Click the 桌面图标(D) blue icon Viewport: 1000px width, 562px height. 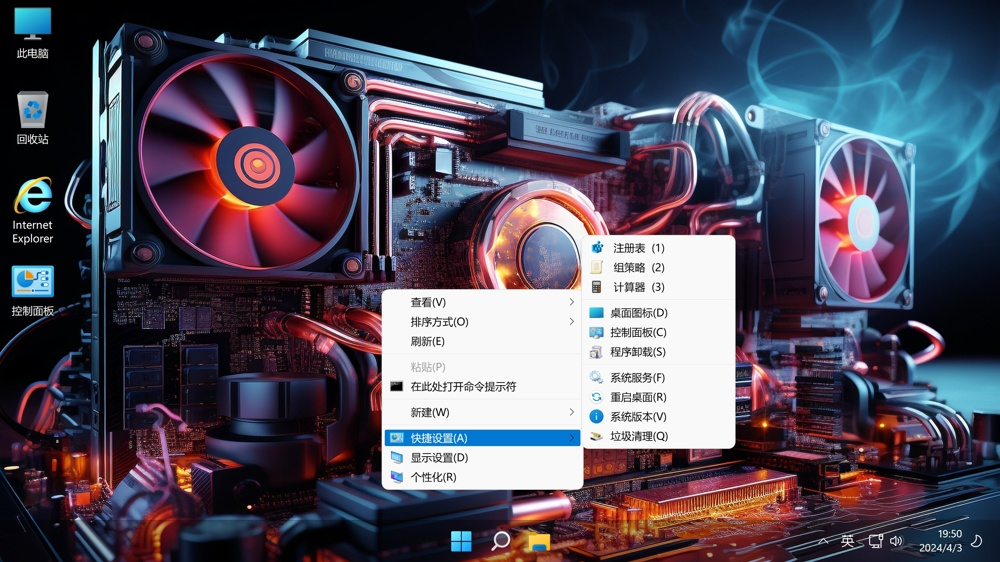click(x=596, y=313)
